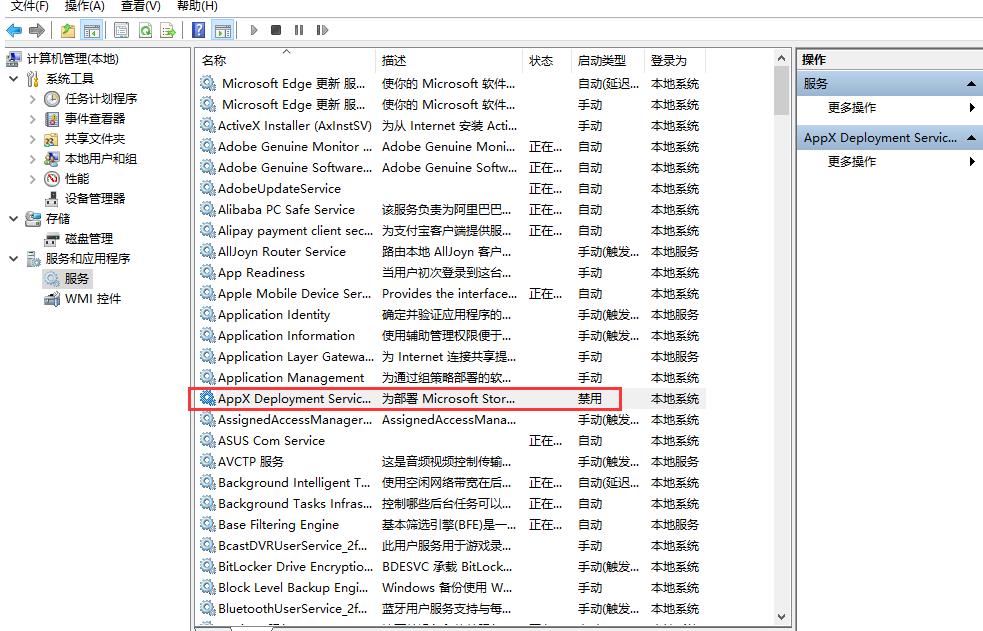Select the App Readiness service
The height and width of the screenshot is (631, 983).
point(451,273)
